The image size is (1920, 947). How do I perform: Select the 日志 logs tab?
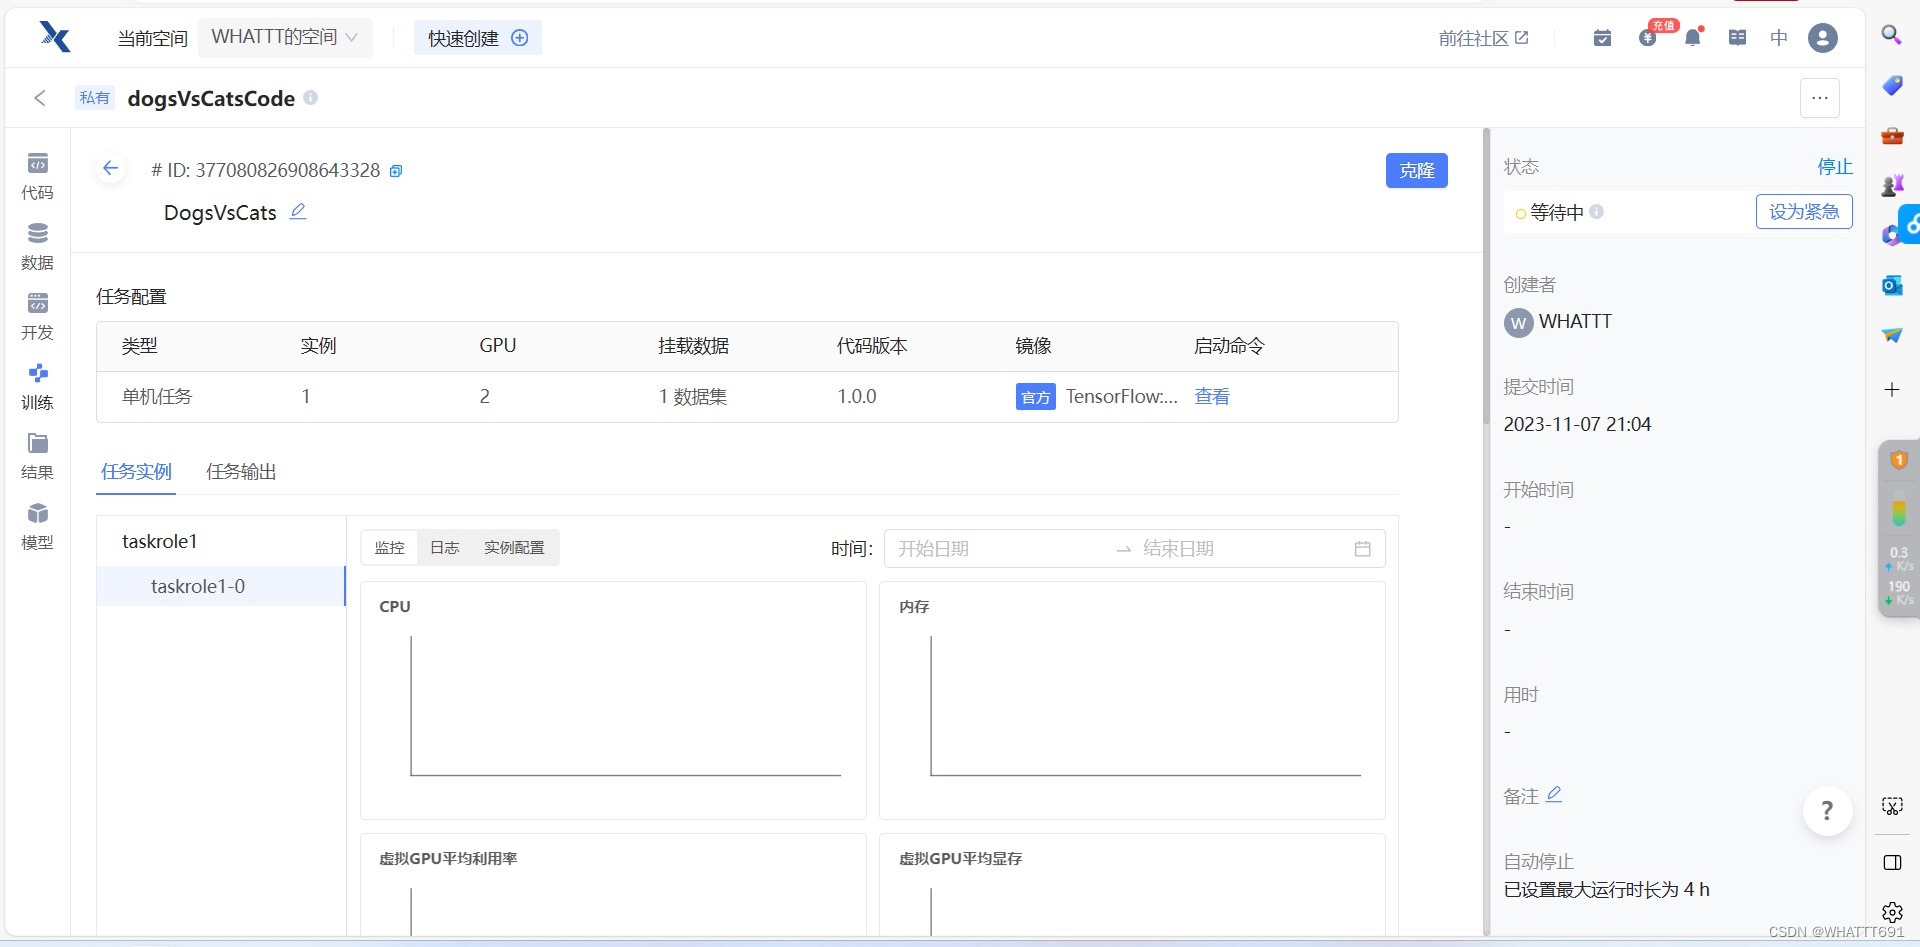click(x=445, y=548)
